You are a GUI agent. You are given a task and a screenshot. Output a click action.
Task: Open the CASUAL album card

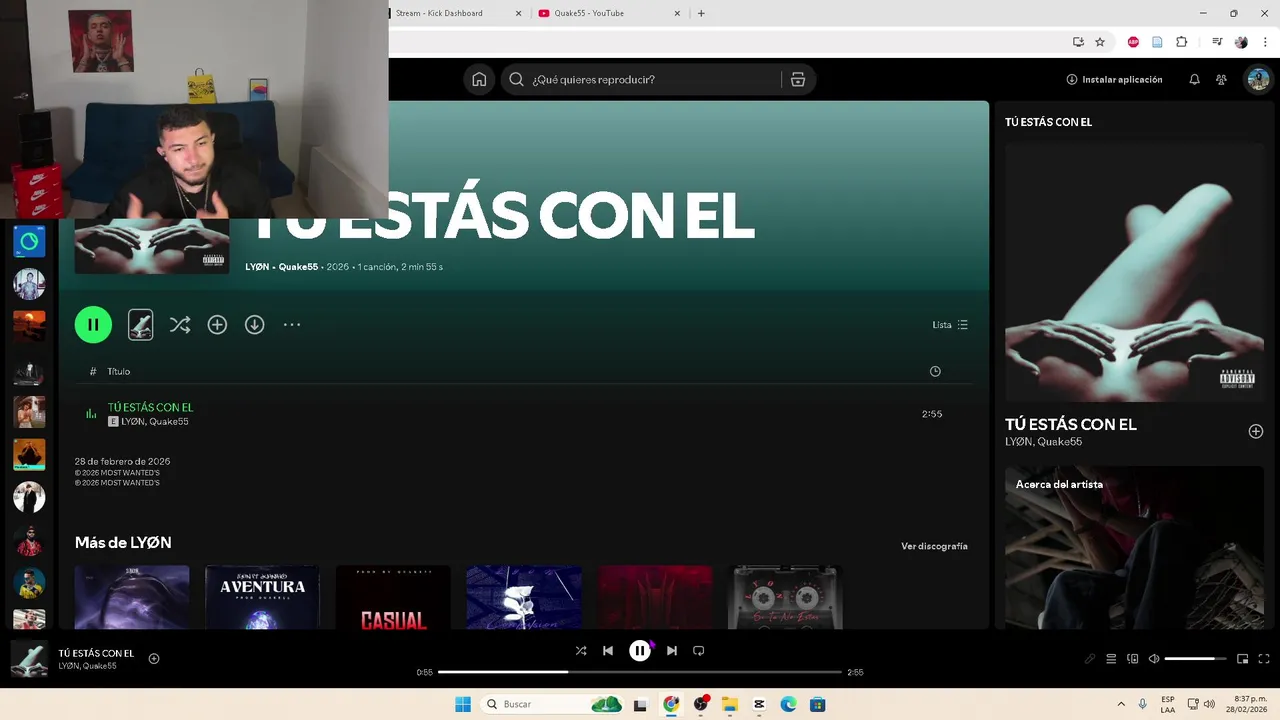pyautogui.click(x=393, y=597)
